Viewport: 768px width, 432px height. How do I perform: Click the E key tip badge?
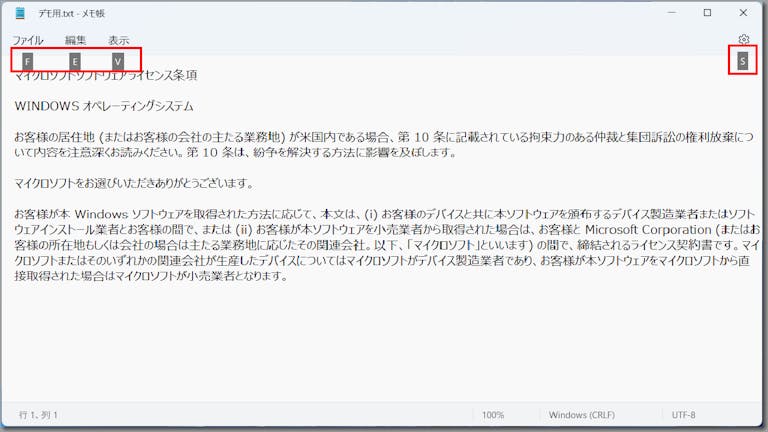75,62
